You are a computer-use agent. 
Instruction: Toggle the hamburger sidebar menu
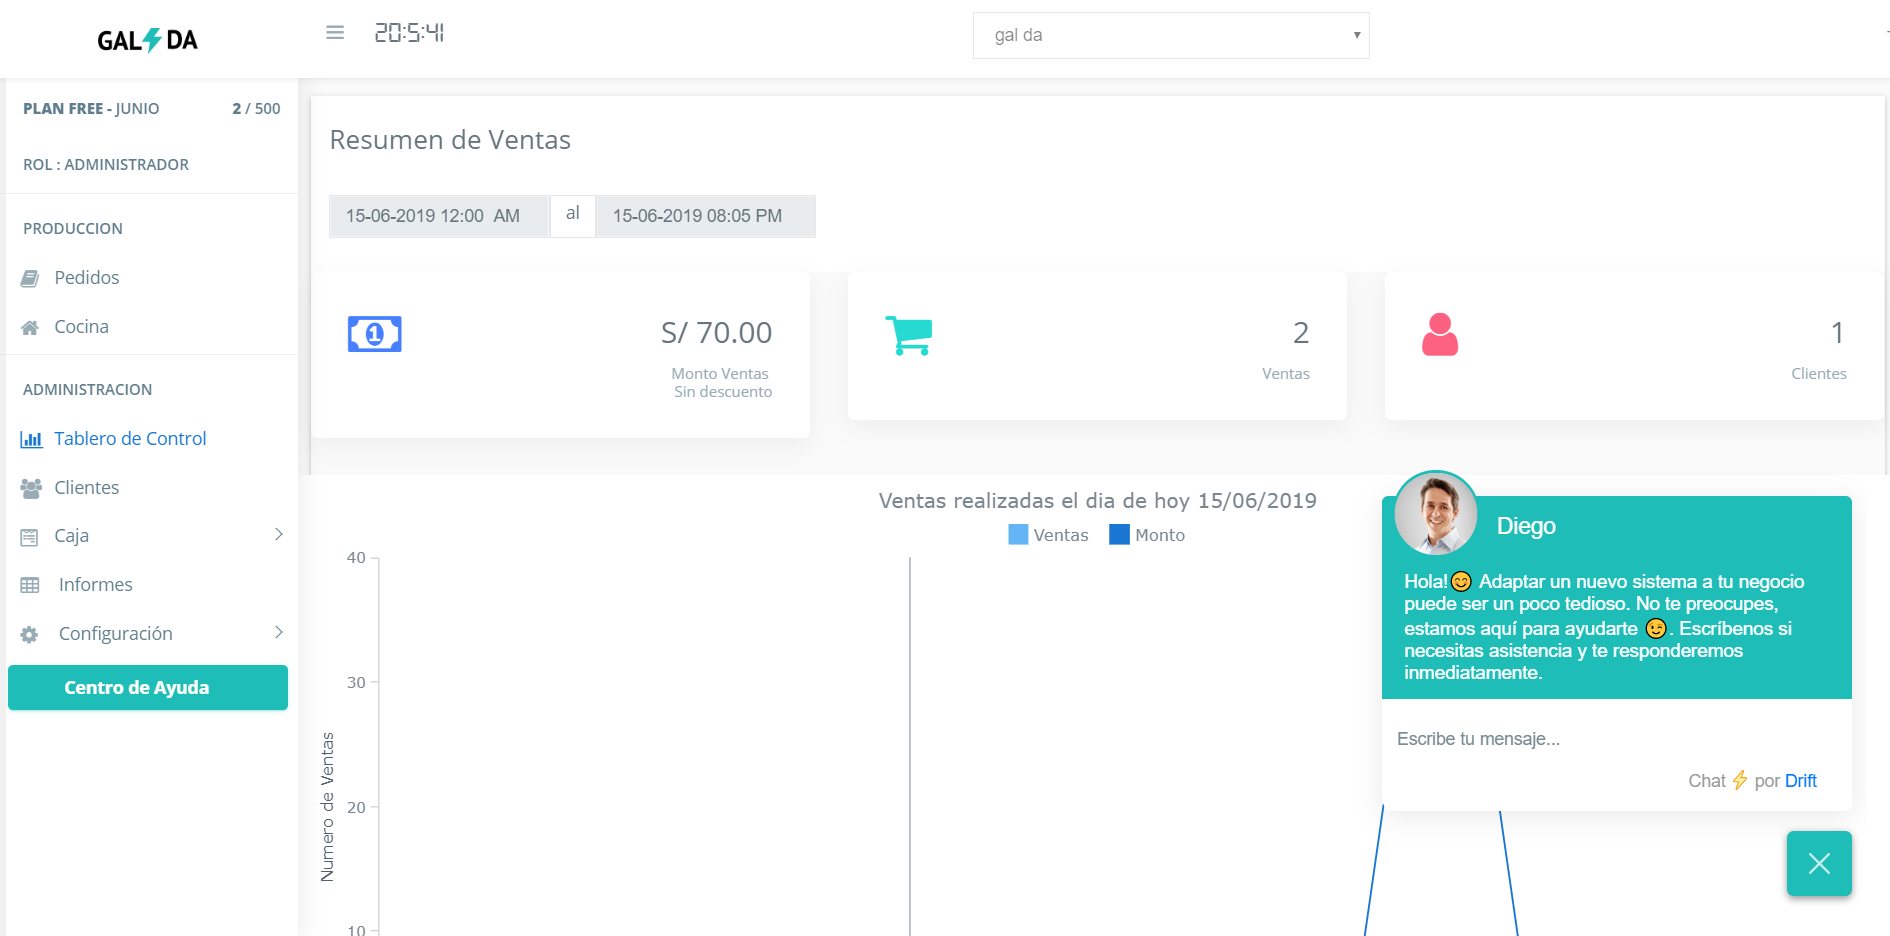(335, 33)
